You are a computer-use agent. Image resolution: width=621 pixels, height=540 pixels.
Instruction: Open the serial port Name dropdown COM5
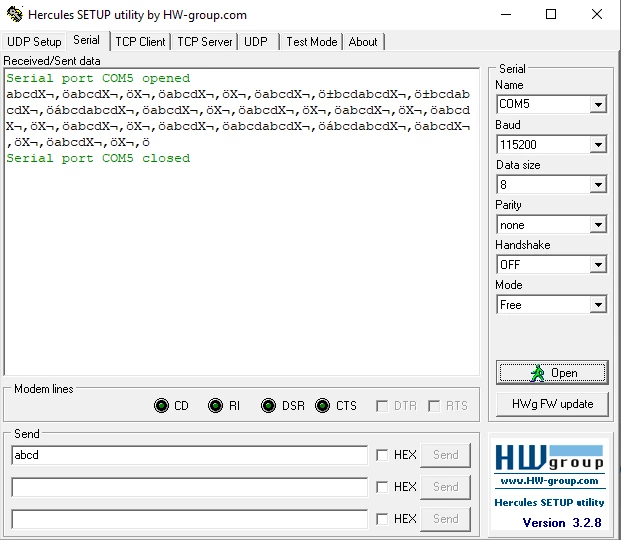(x=598, y=105)
